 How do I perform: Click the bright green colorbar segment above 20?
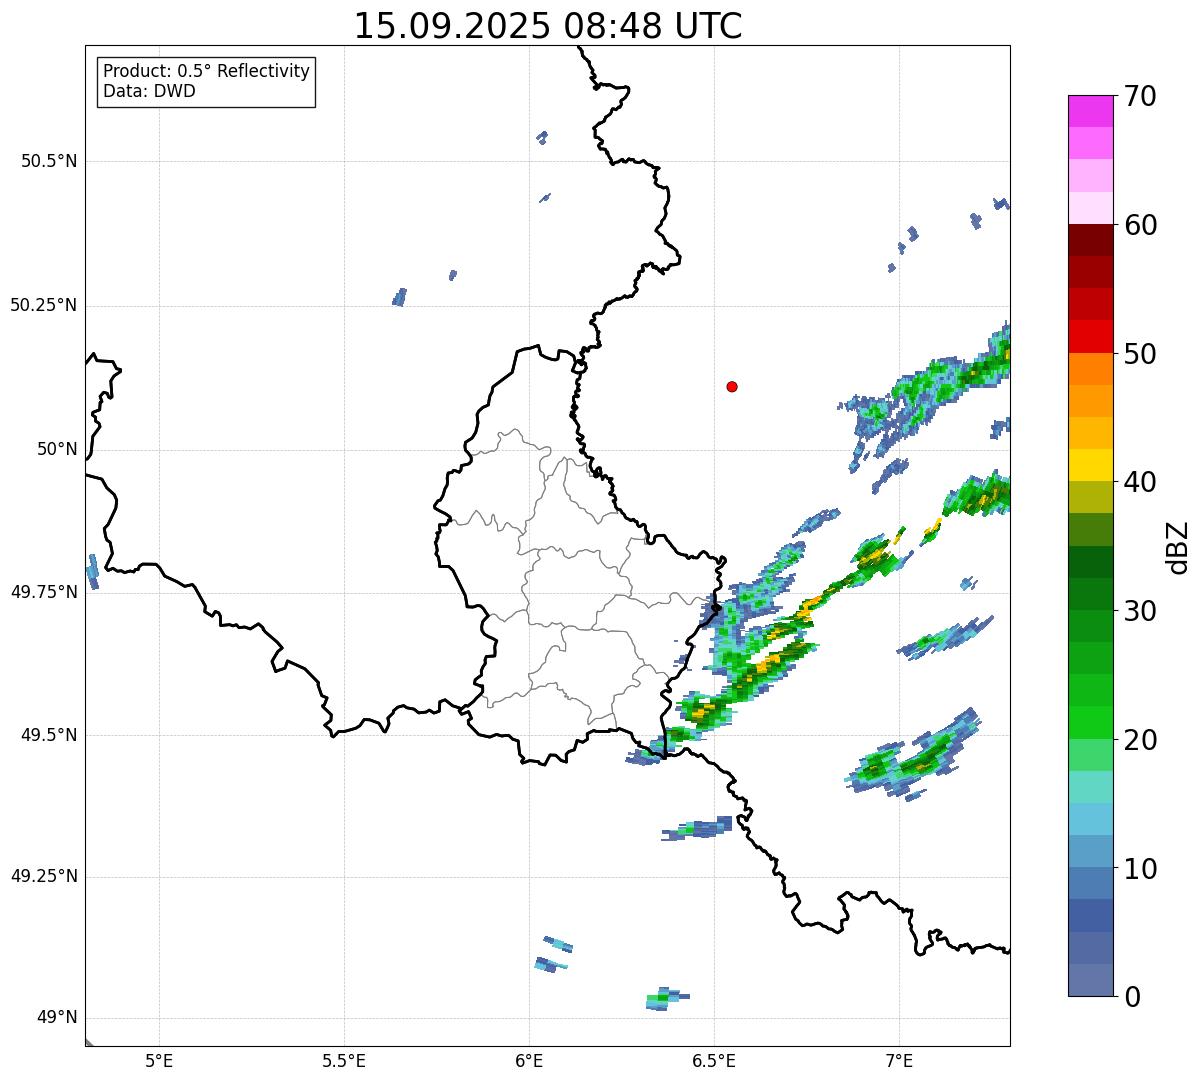[1090, 722]
